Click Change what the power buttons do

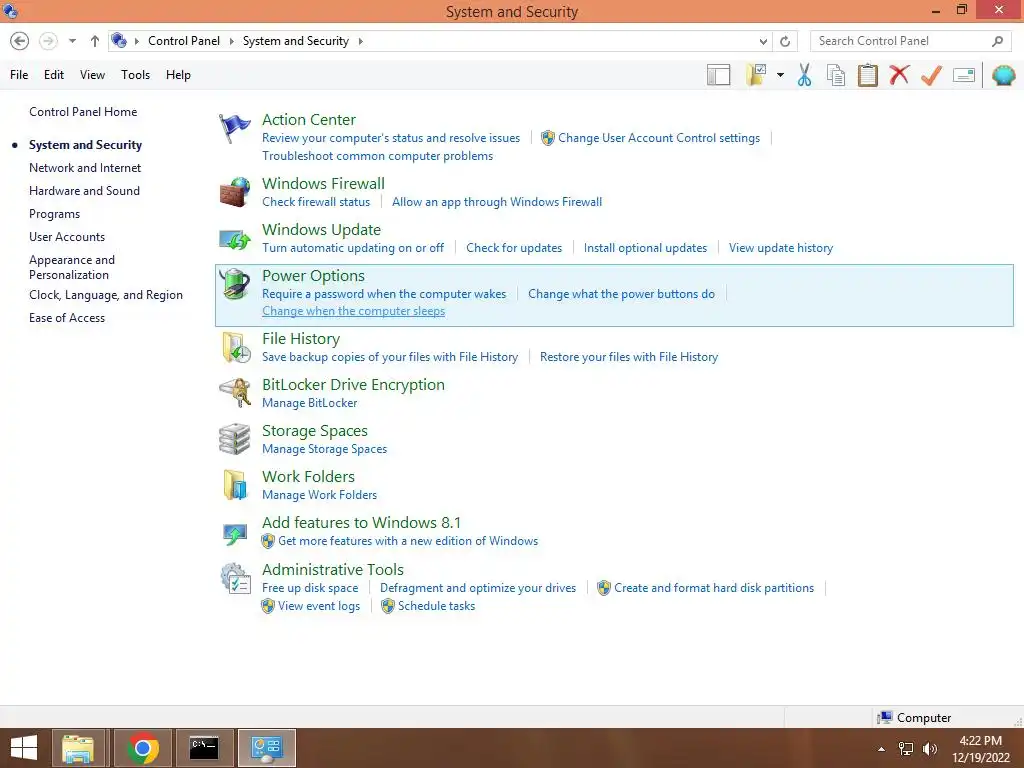[621, 294]
